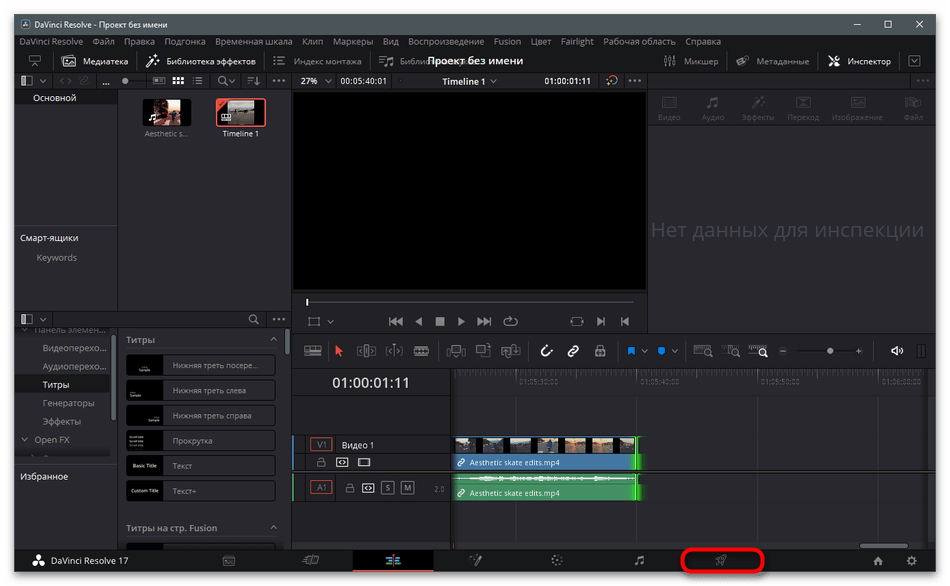950x586 pixels.
Task: Select the blade razor edit tool
Action: click(x=421, y=351)
